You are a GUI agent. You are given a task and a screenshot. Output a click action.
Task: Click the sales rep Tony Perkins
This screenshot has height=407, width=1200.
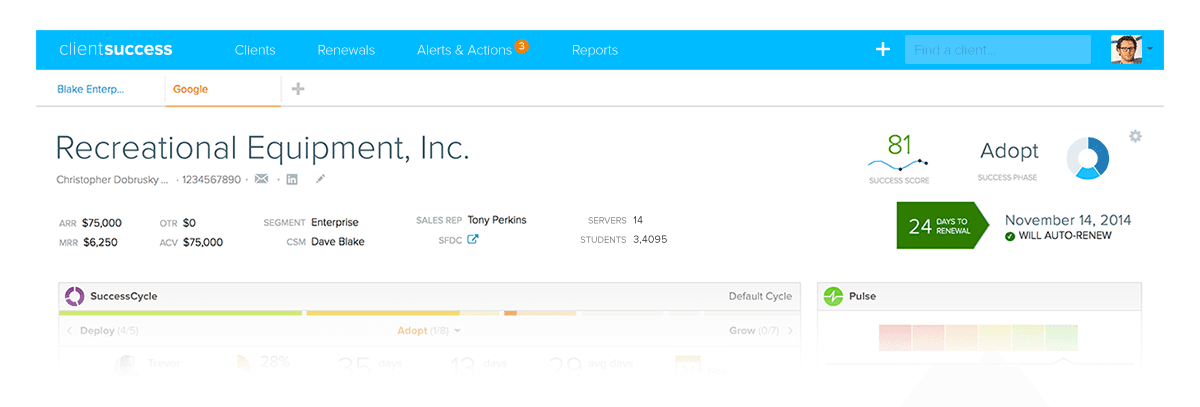pyautogui.click(x=496, y=220)
